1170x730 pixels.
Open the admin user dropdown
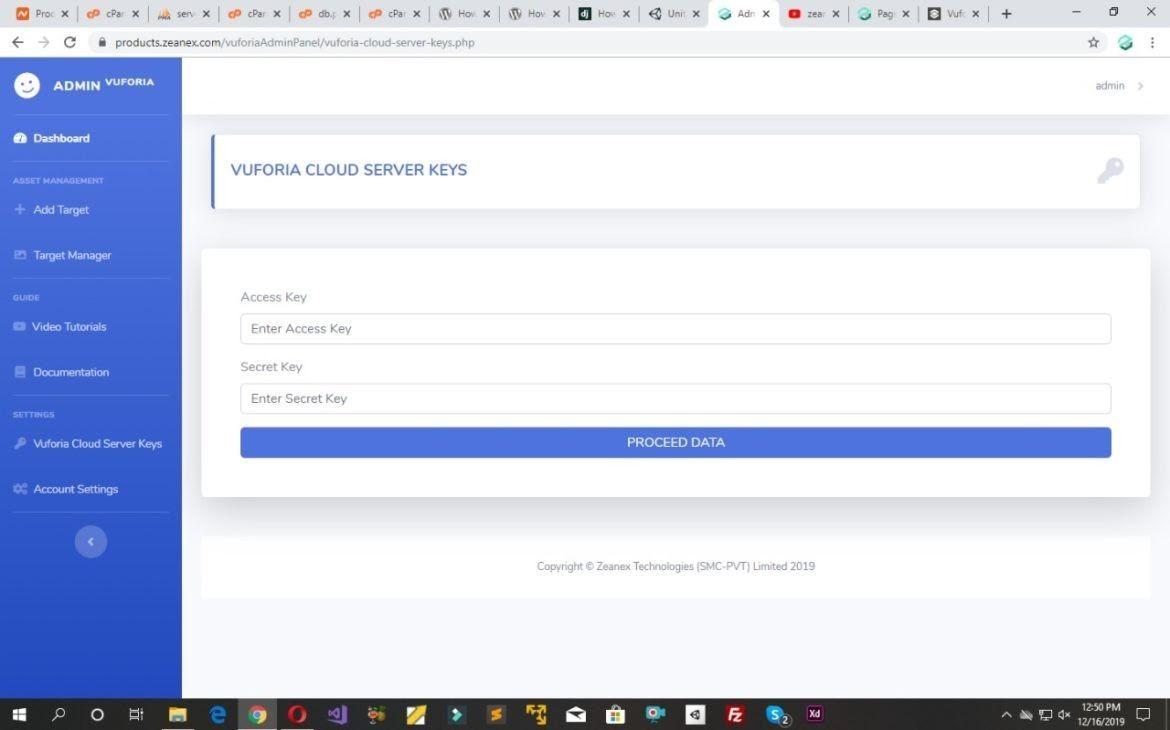[1119, 86]
